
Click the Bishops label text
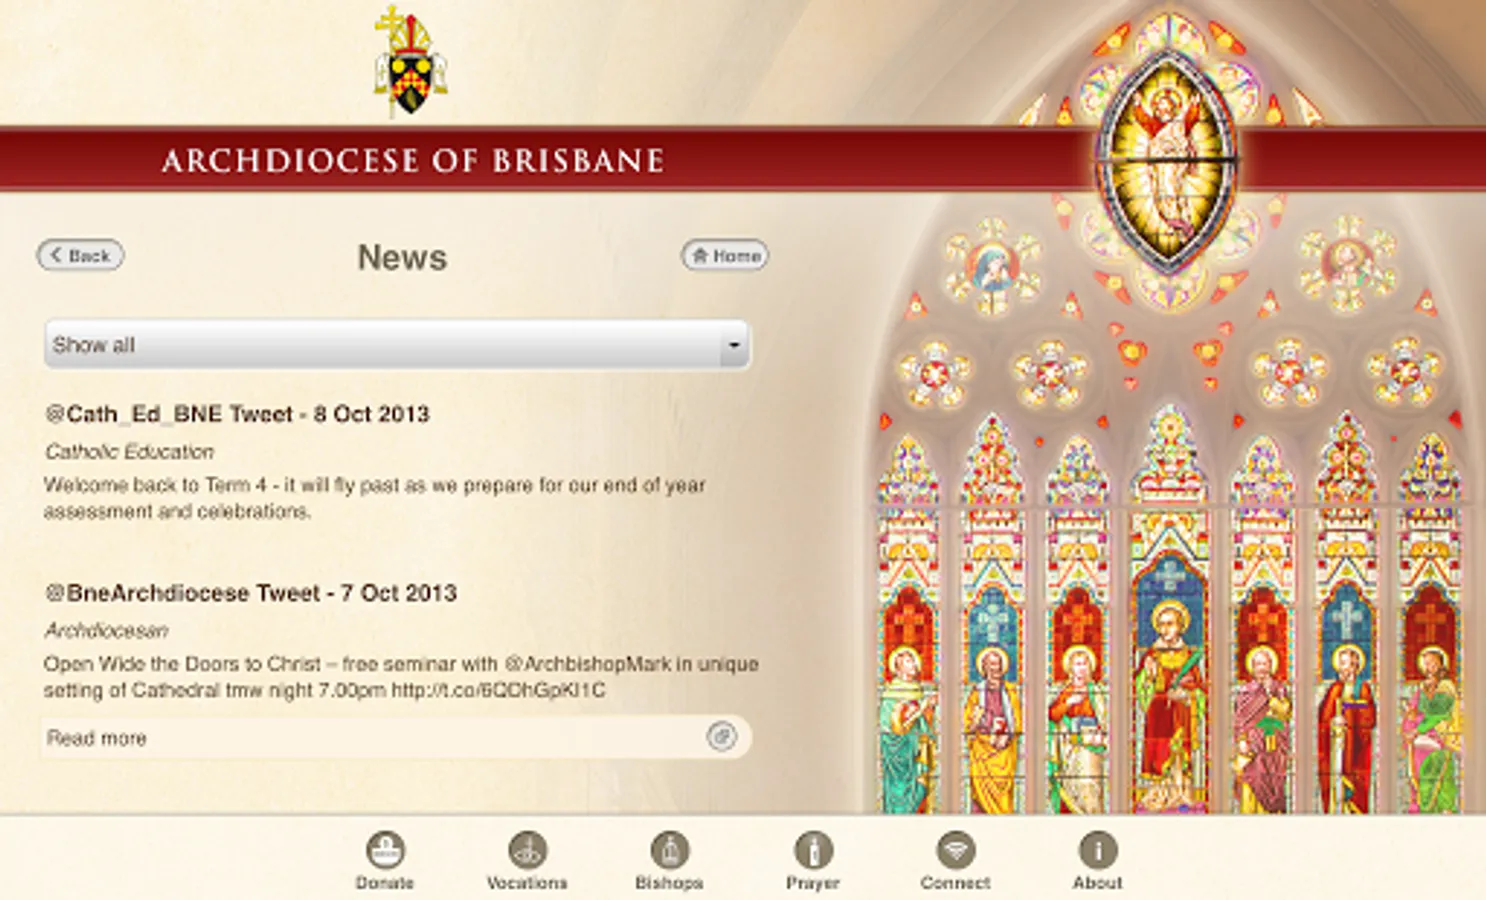pyautogui.click(x=670, y=883)
